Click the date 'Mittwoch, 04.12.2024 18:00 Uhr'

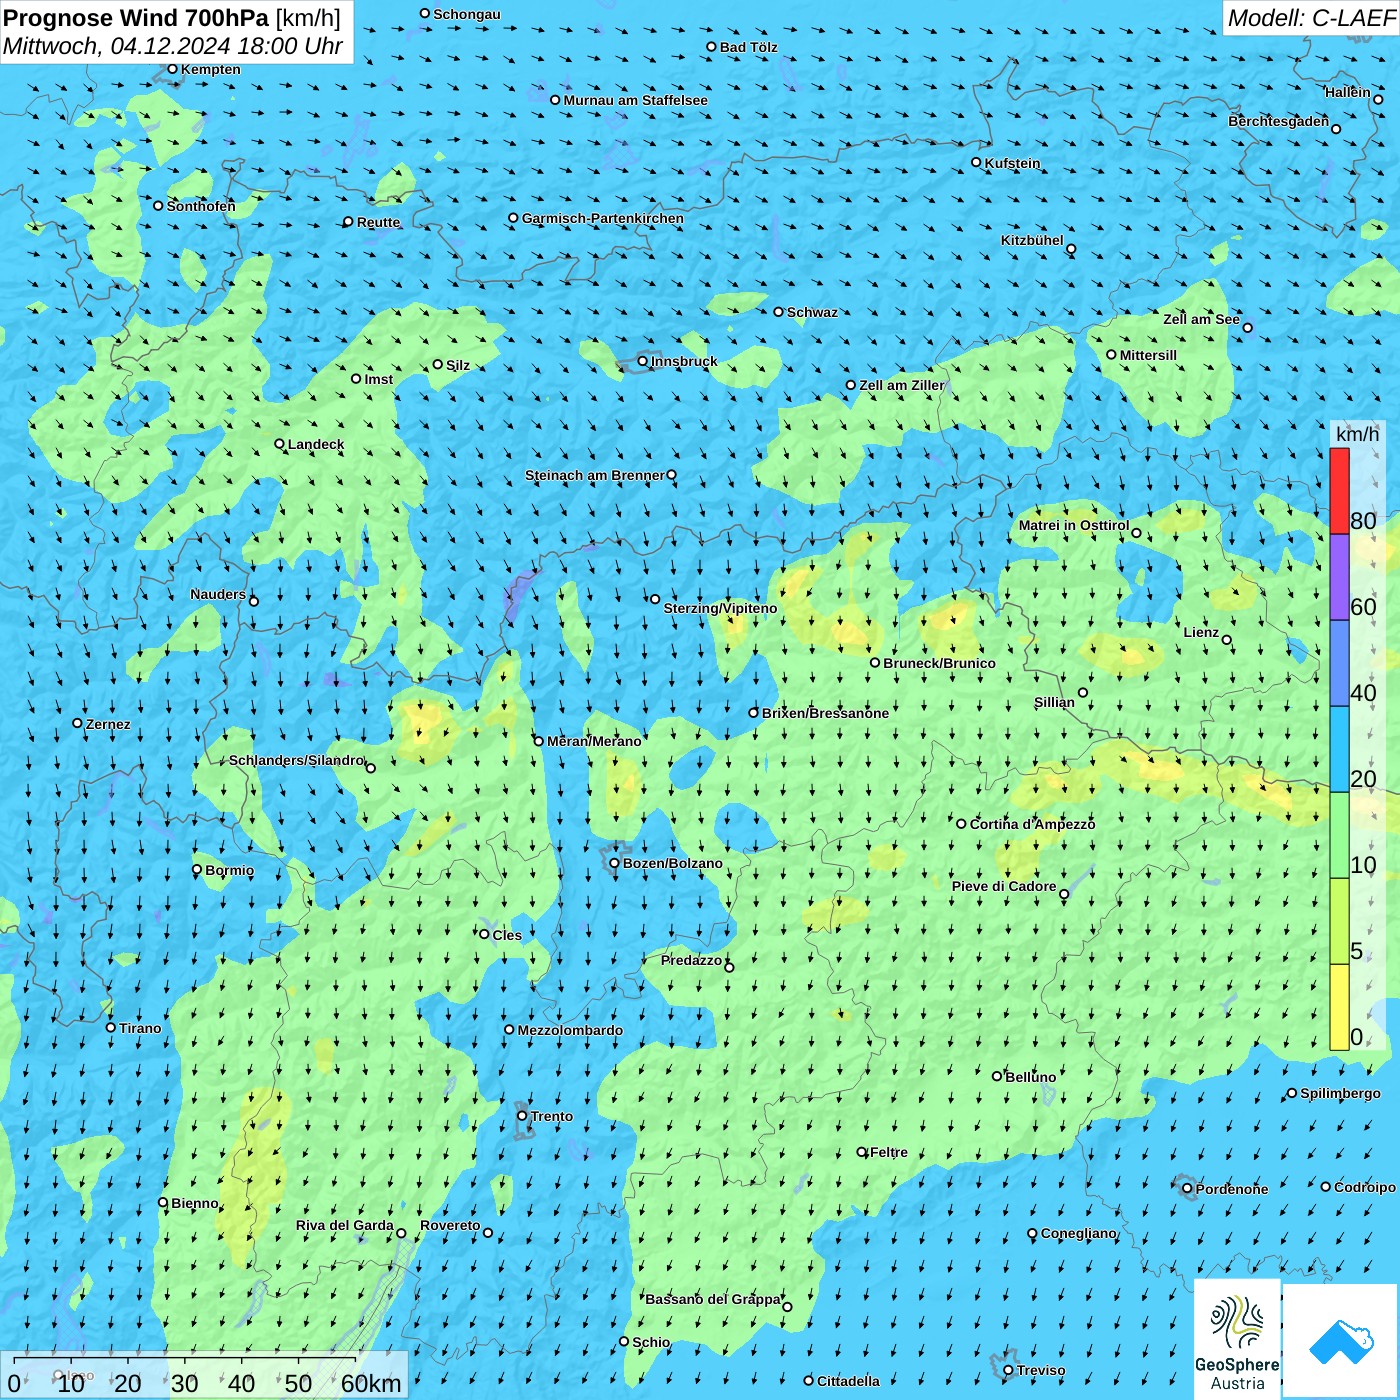(173, 47)
